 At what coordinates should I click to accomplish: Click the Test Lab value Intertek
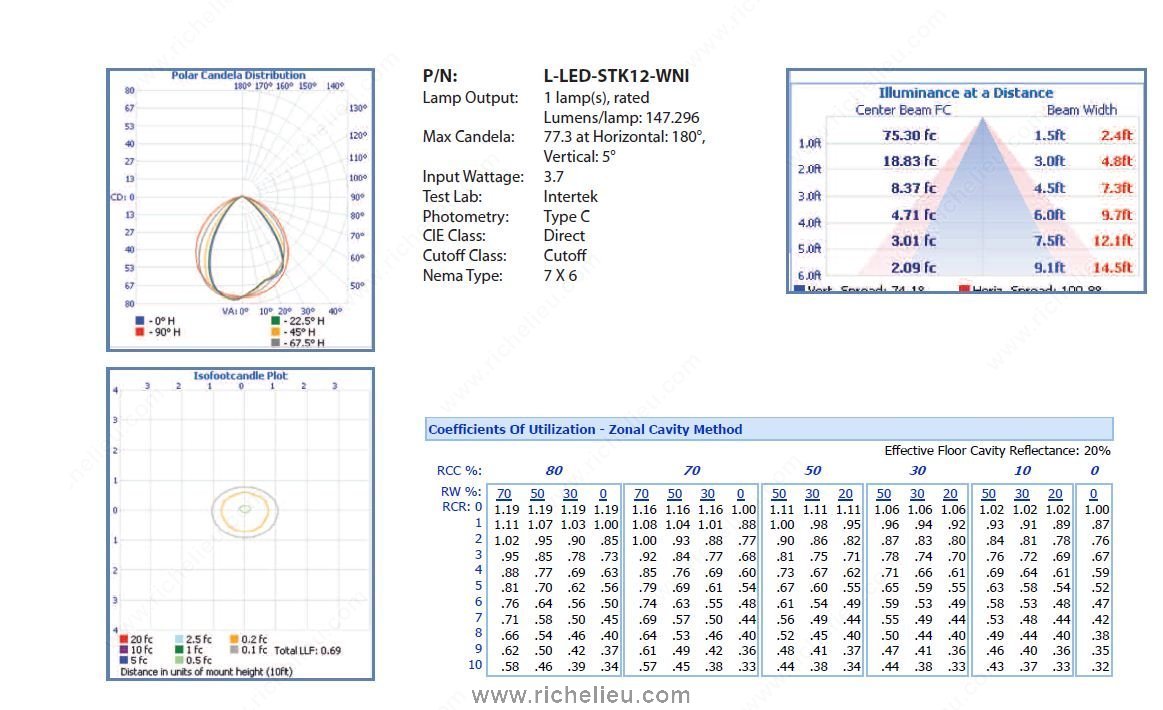570,197
